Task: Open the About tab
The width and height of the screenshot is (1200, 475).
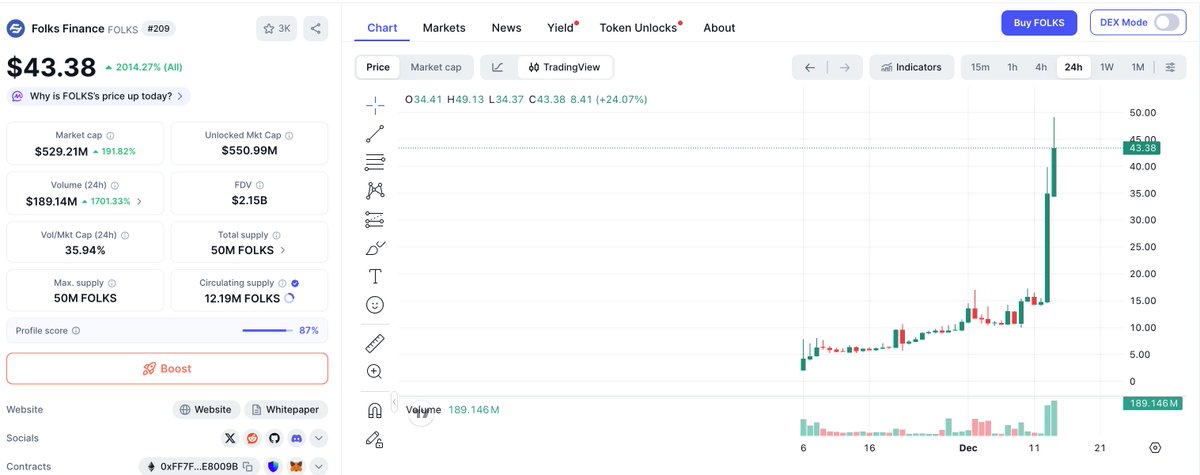Action: pos(719,28)
